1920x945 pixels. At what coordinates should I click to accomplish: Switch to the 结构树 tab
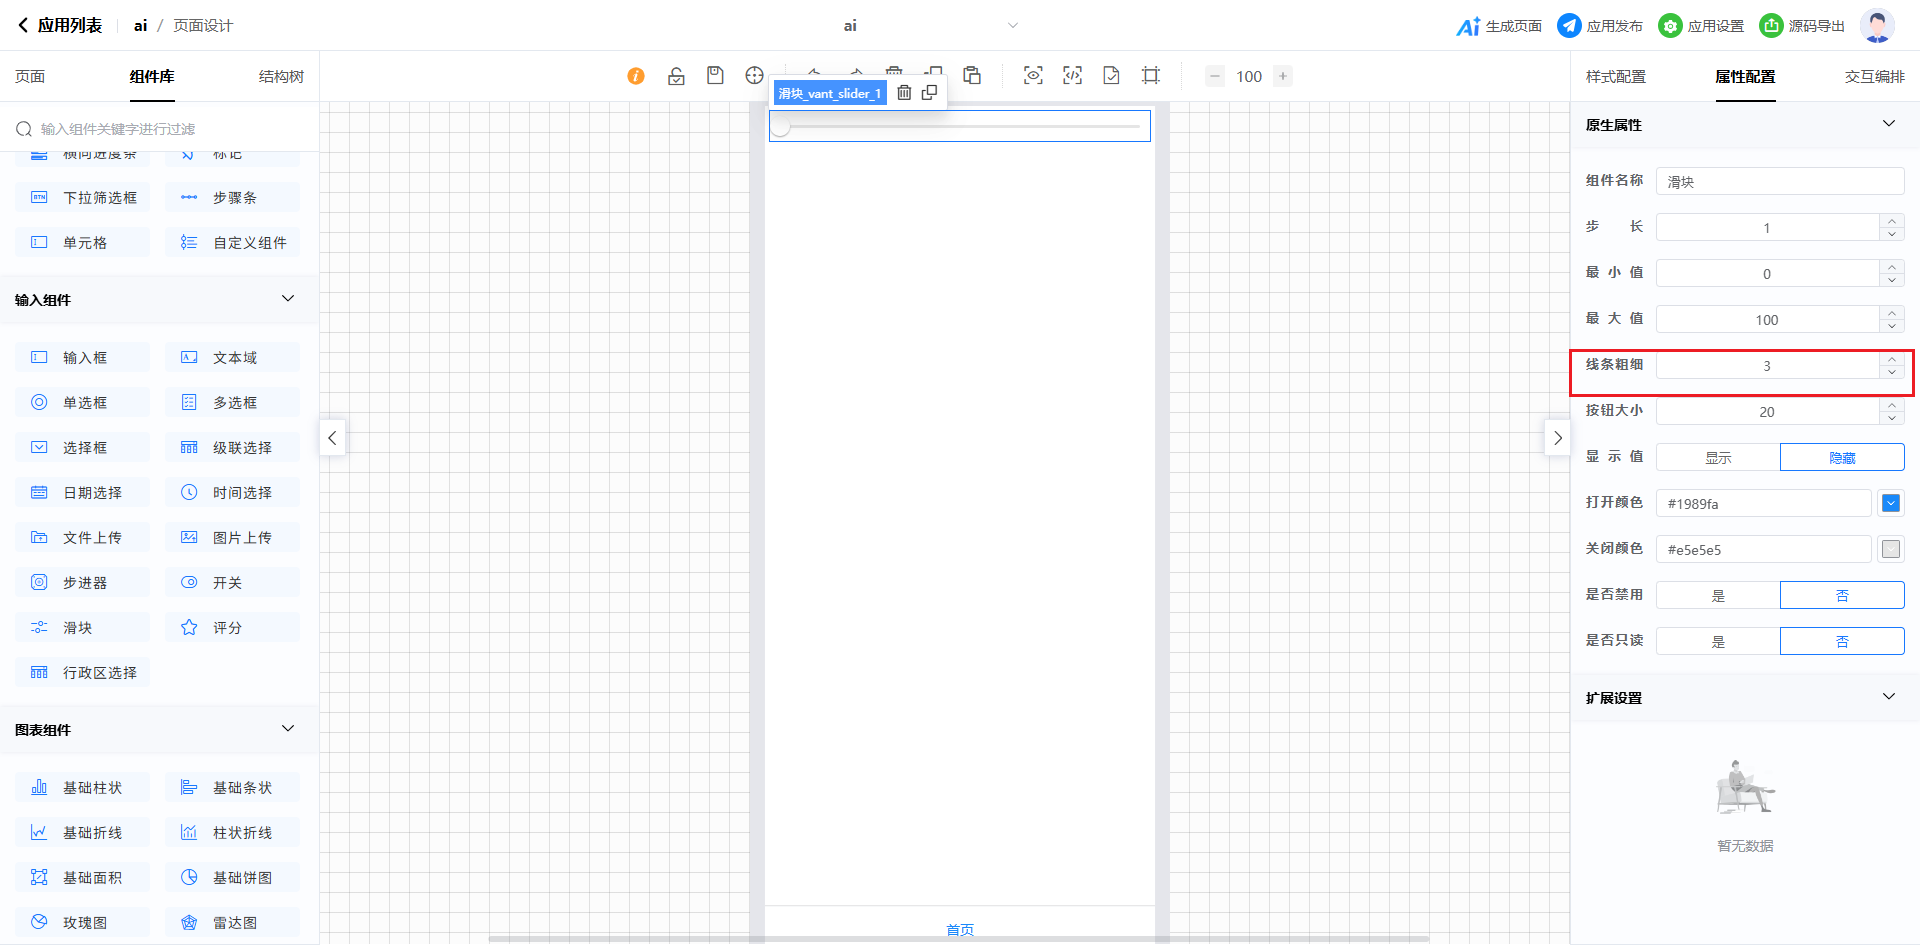pyautogui.click(x=281, y=77)
